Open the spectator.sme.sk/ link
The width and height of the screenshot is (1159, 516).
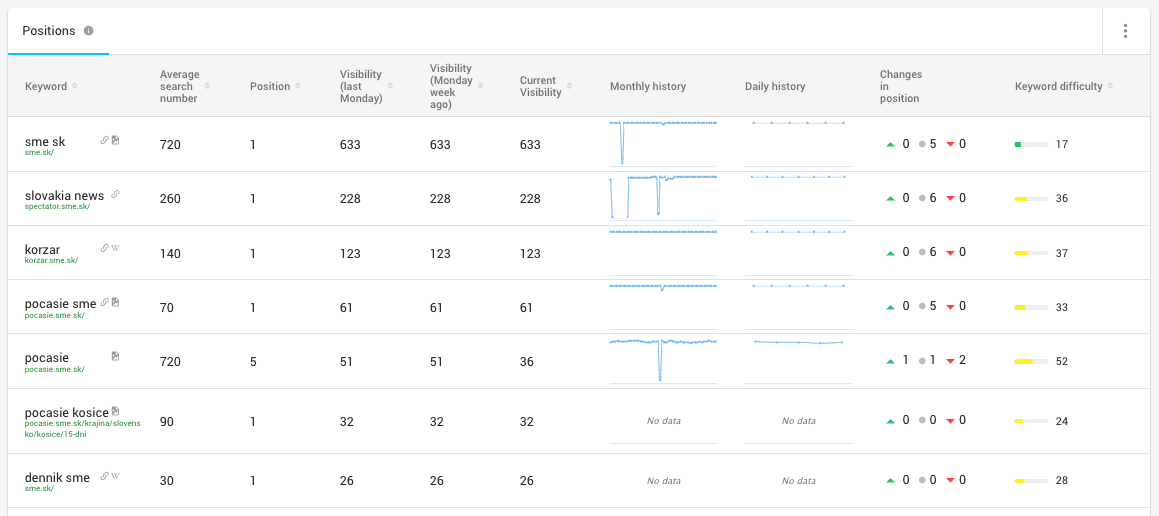(x=57, y=207)
